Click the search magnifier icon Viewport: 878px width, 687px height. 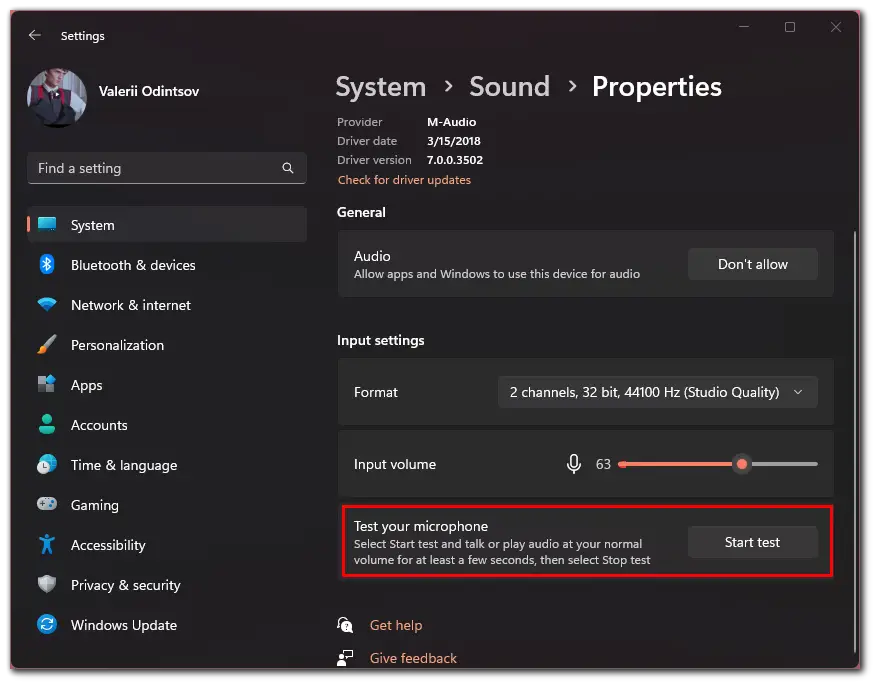point(288,168)
